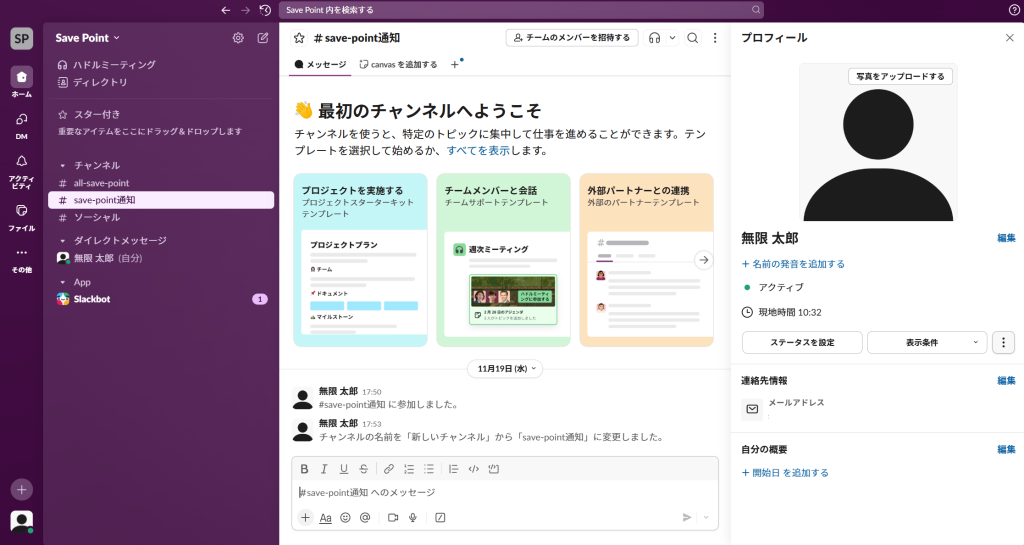Toggle strikethrough formatting
1024x545 pixels.
pos(363,468)
